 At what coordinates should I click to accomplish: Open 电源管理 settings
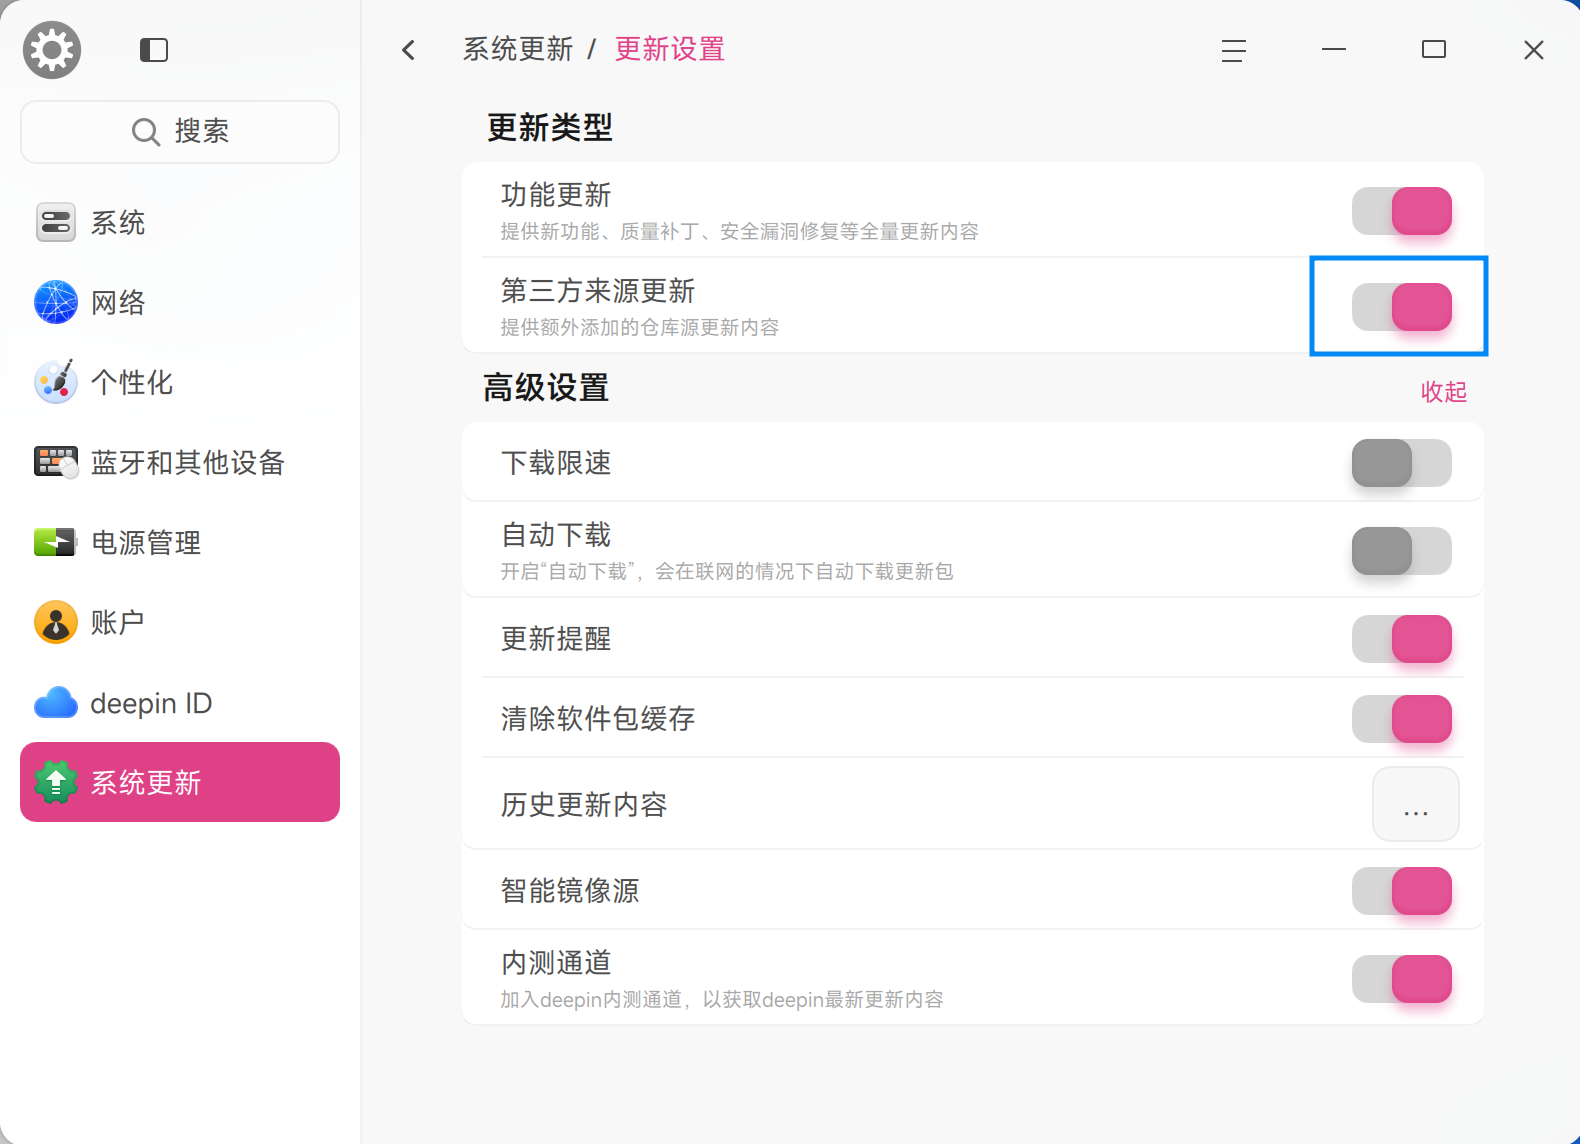[x=180, y=542]
